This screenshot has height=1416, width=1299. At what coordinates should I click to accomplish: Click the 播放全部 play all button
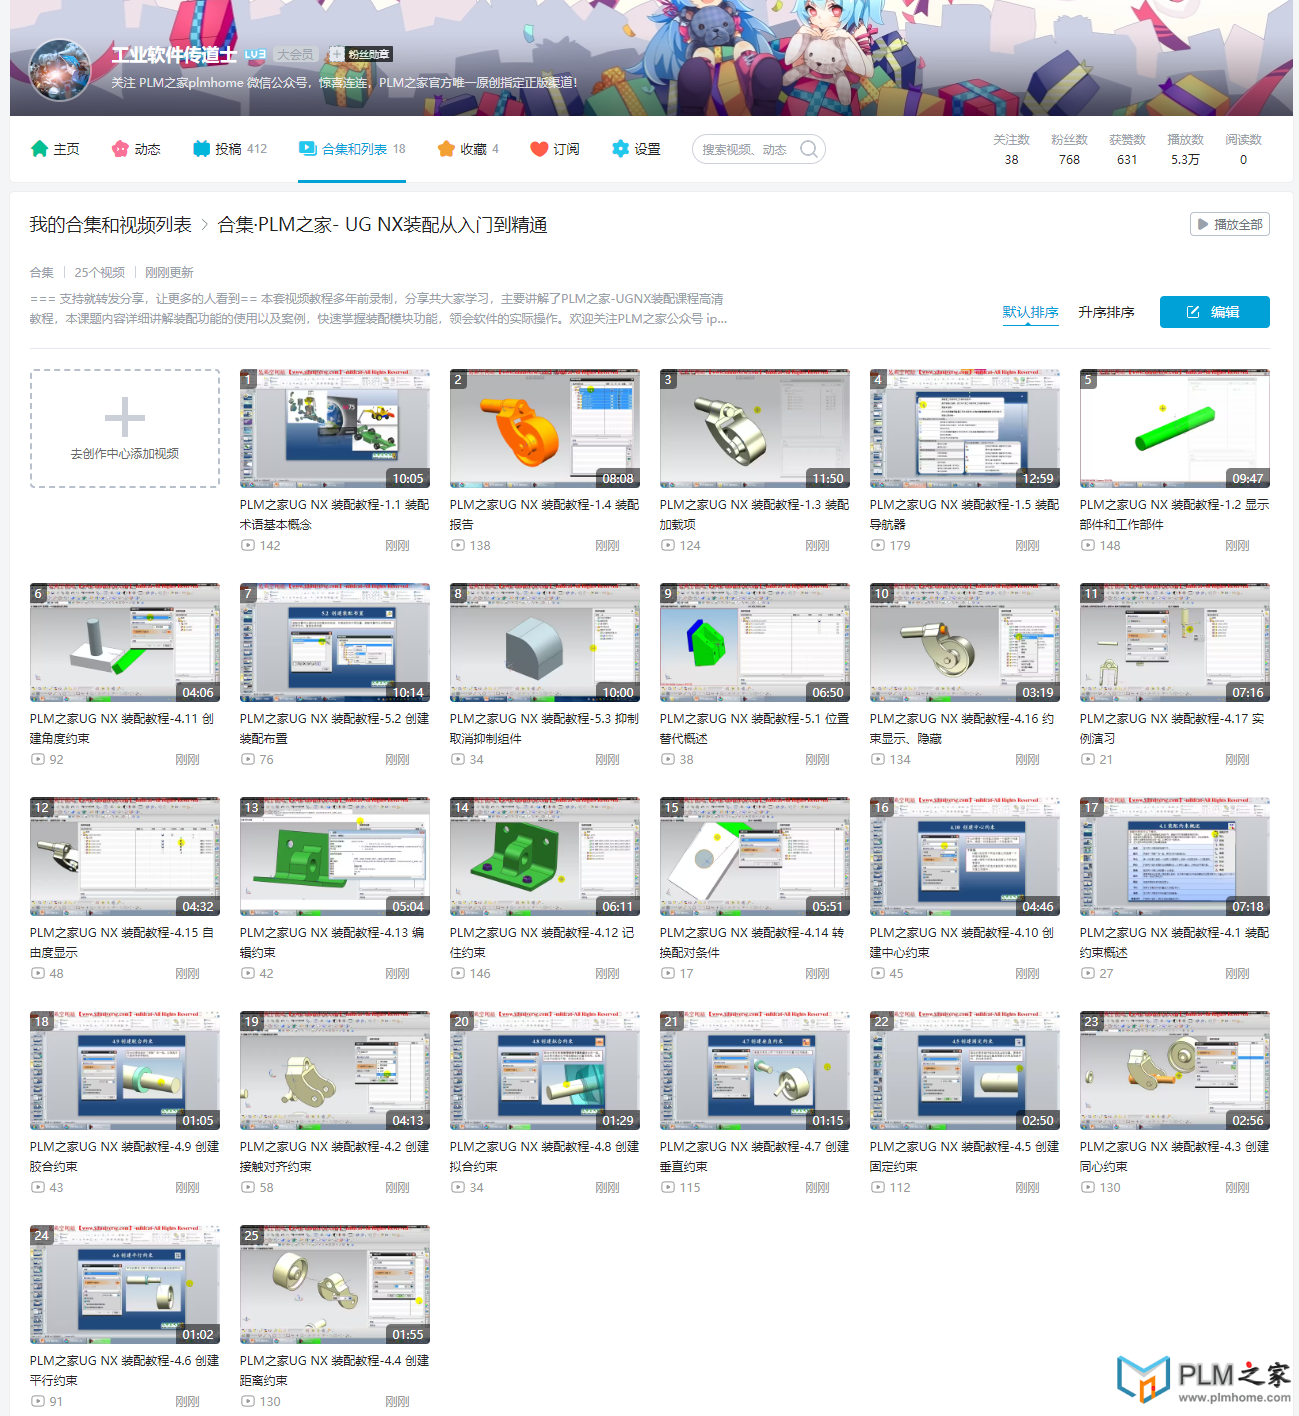(1230, 224)
